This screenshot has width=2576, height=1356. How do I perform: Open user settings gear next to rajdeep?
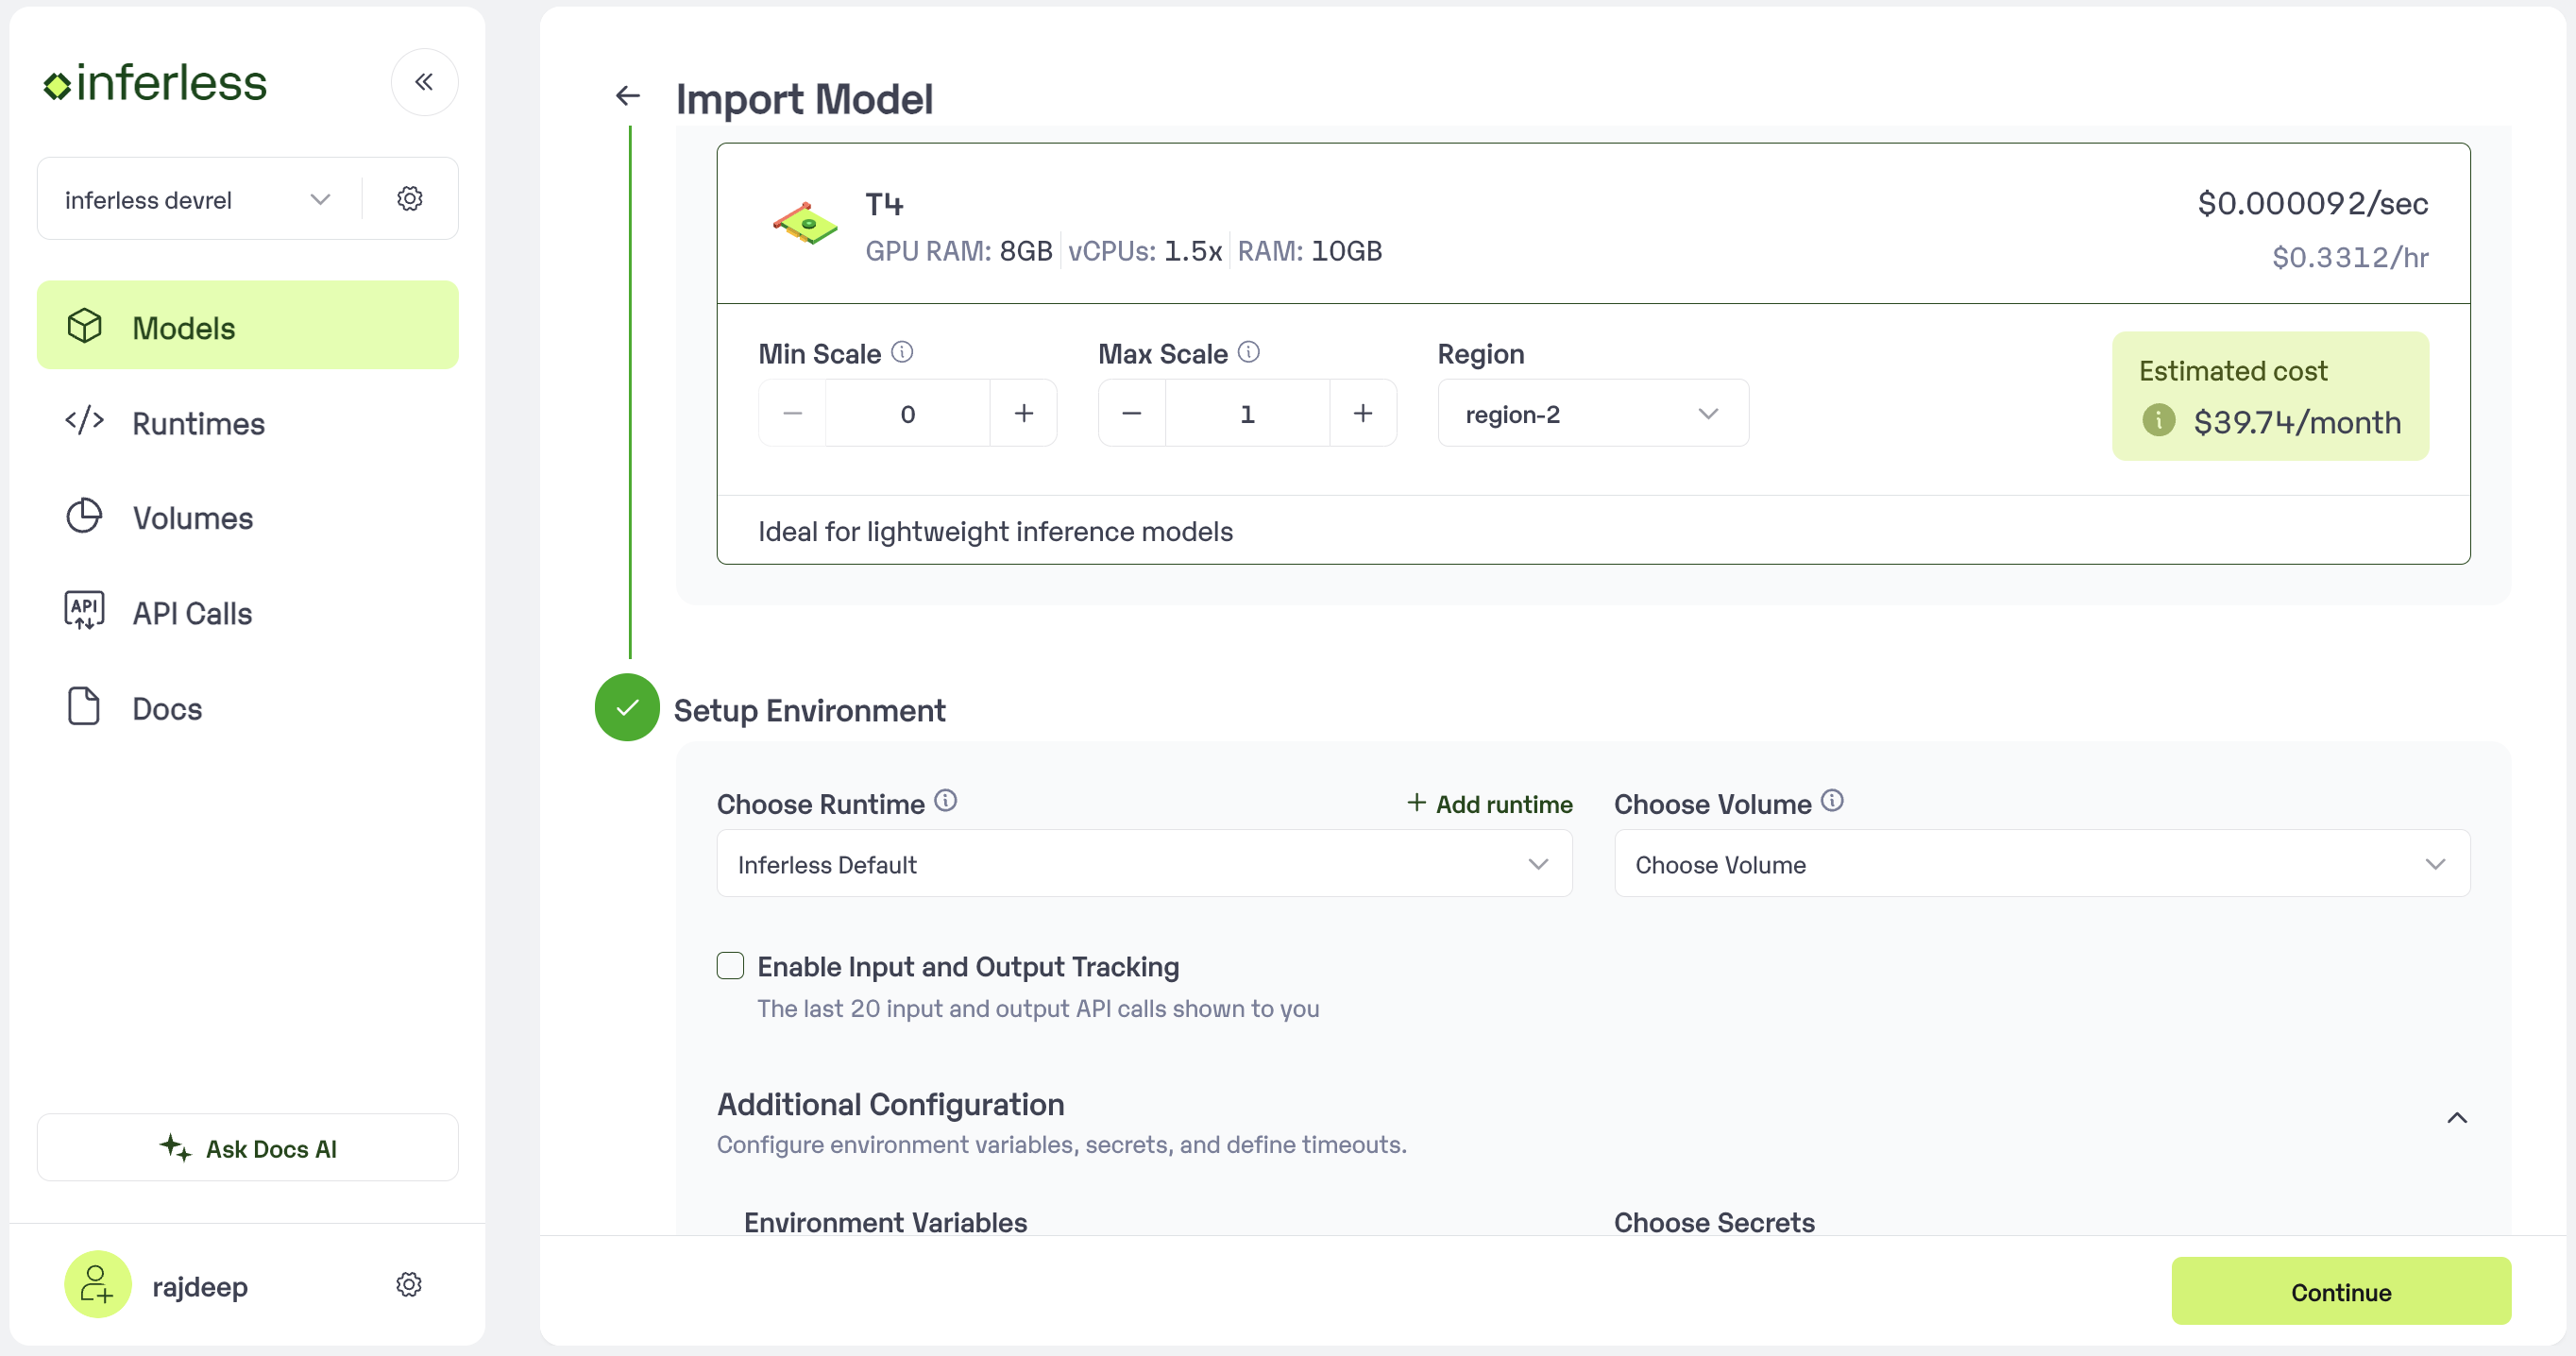point(409,1284)
